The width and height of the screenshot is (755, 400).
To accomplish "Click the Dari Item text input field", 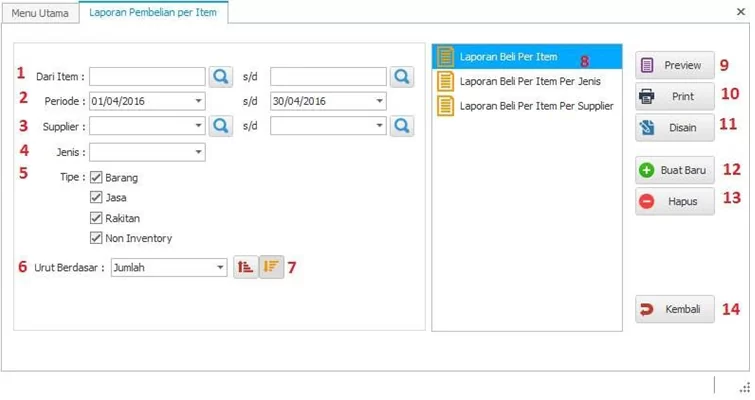I will [x=147, y=76].
